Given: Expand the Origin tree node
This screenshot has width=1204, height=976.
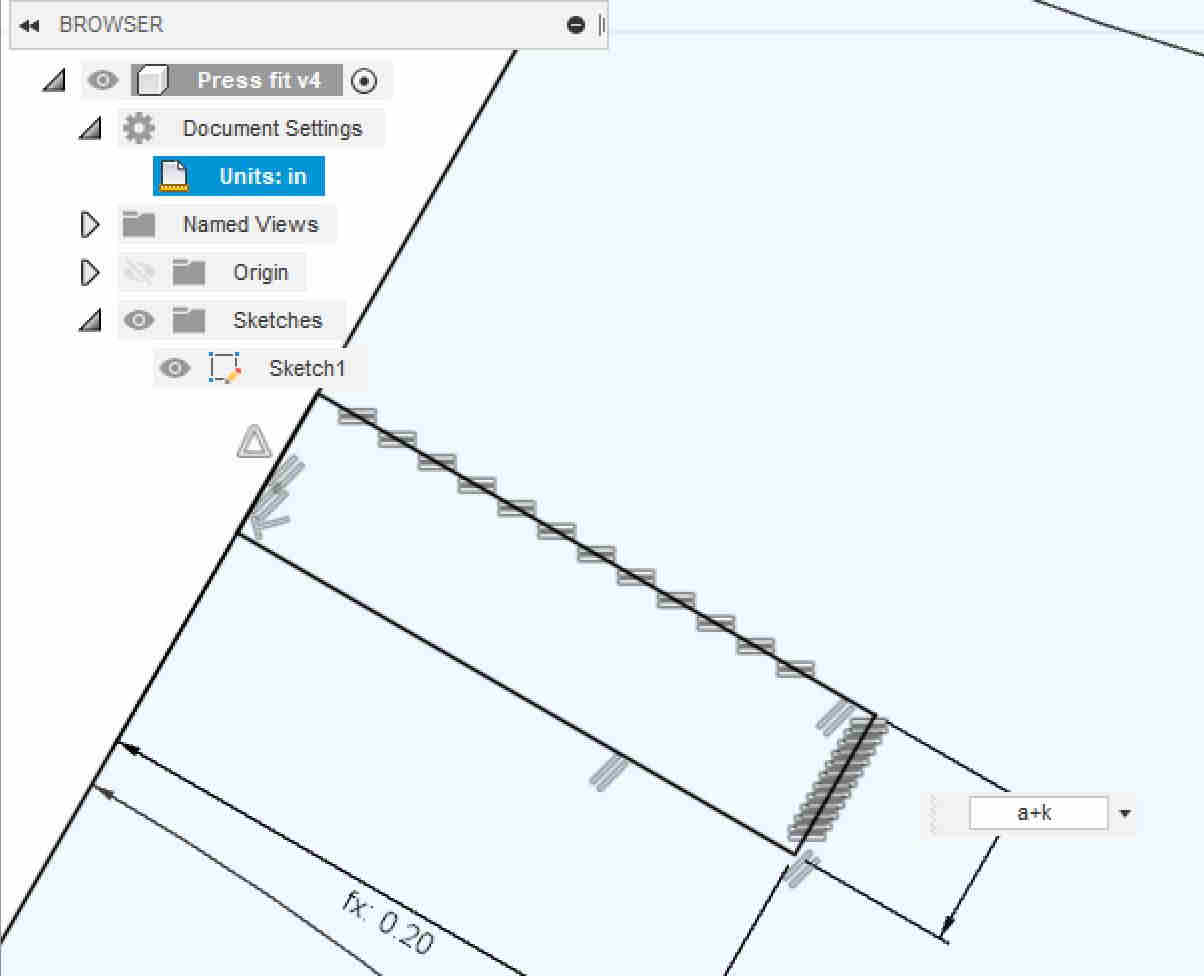Looking at the screenshot, I should (90, 273).
